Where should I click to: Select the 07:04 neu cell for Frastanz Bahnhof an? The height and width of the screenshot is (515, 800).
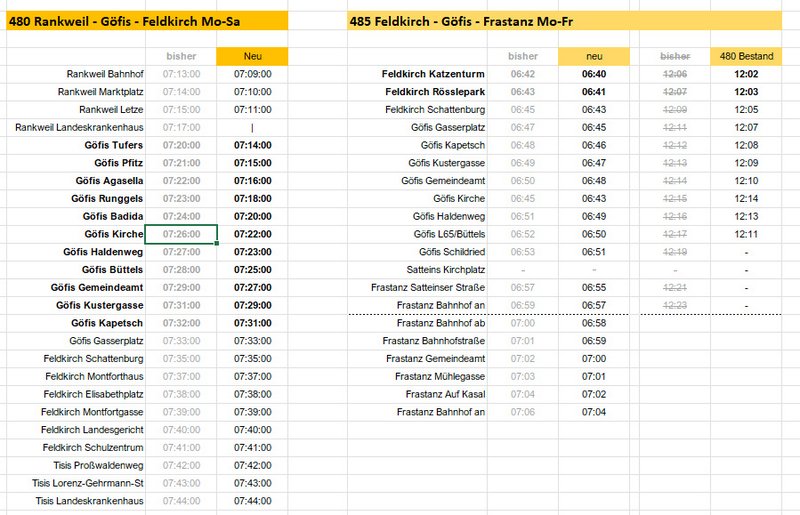tap(594, 412)
